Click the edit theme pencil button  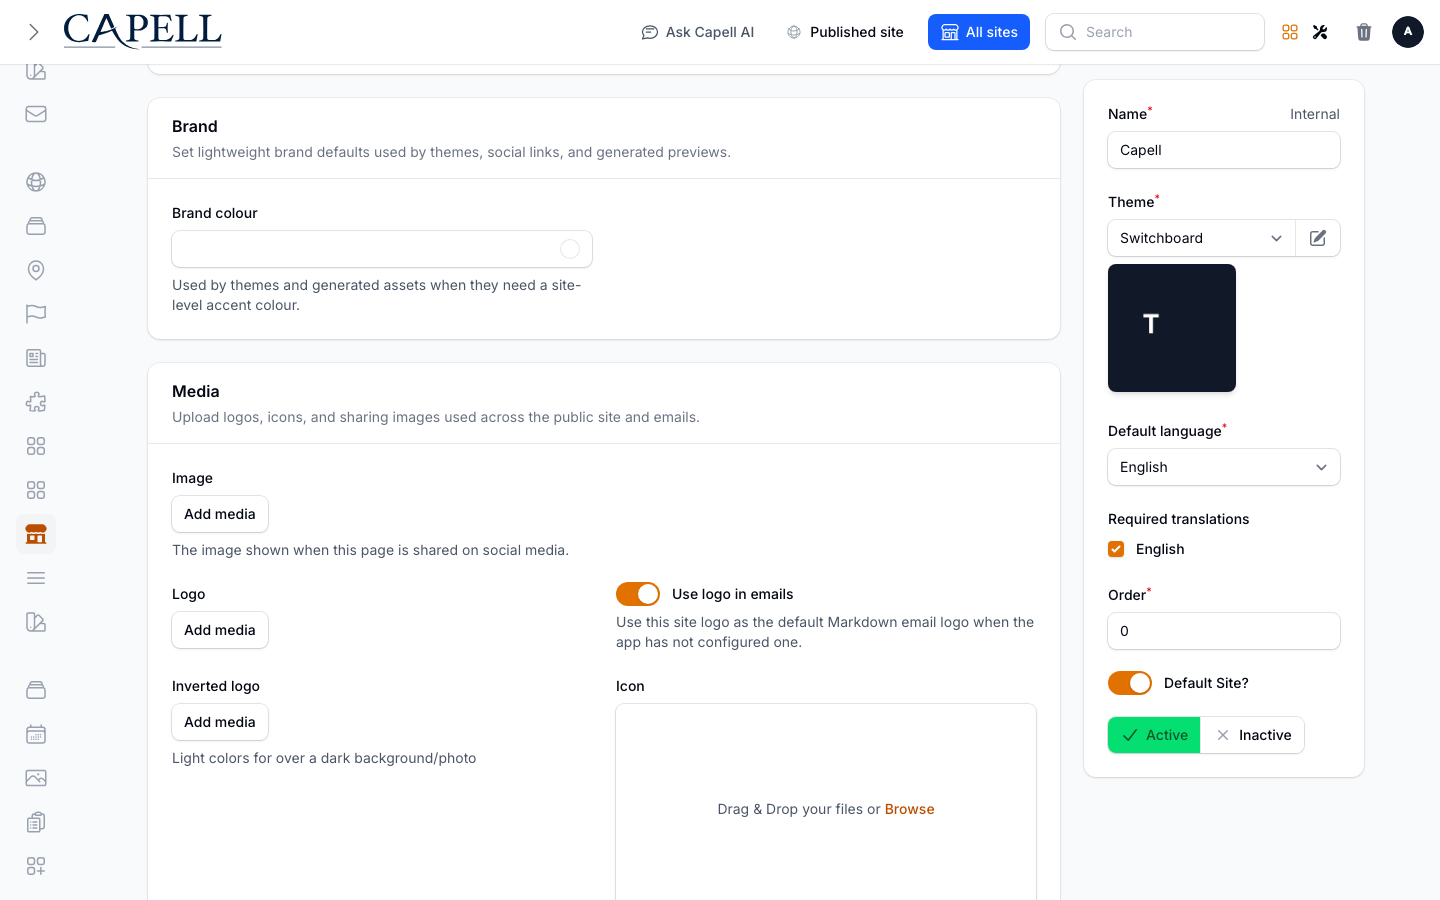1318,238
